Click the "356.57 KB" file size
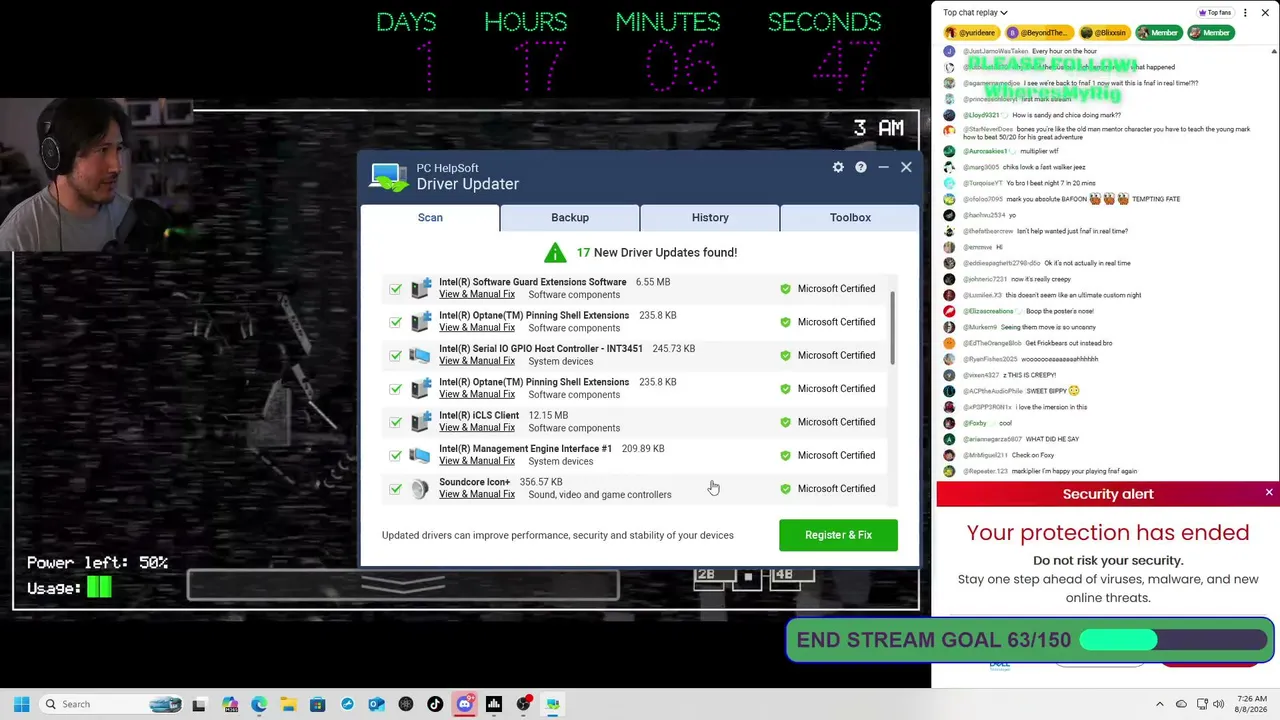Image resolution: width=1280 pixels, height=720 pixels. coord(541,482)
